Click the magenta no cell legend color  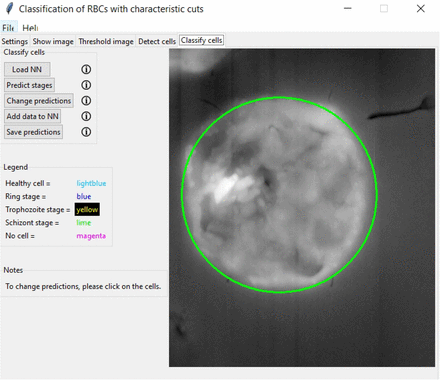click(91, 236)
